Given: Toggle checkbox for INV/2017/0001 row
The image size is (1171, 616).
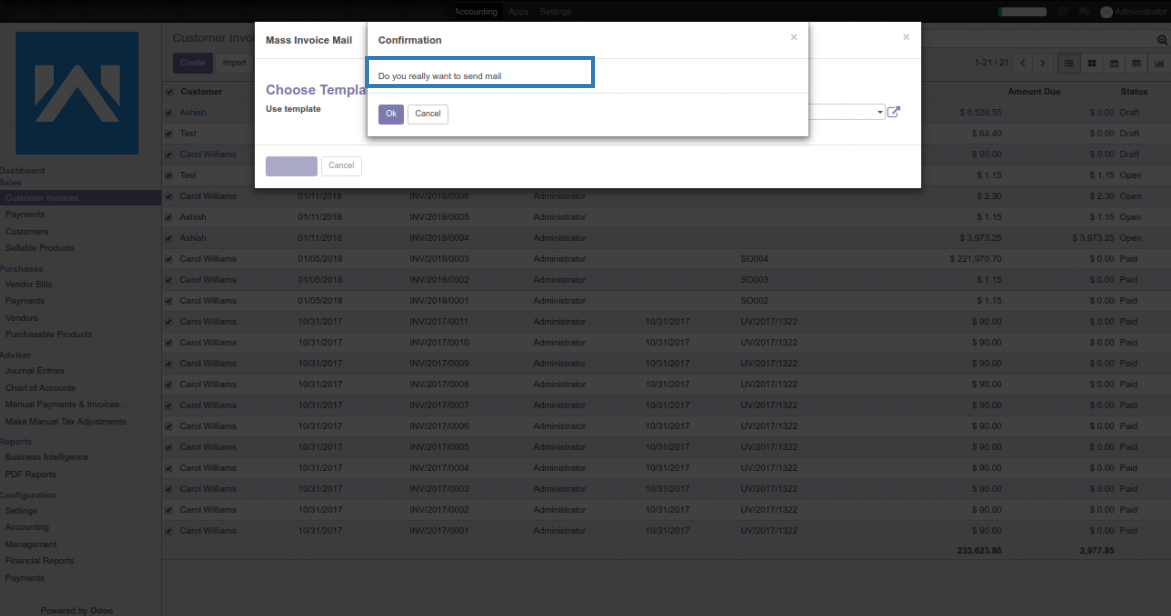Looking at the screenshot, I should click(170, 531).
